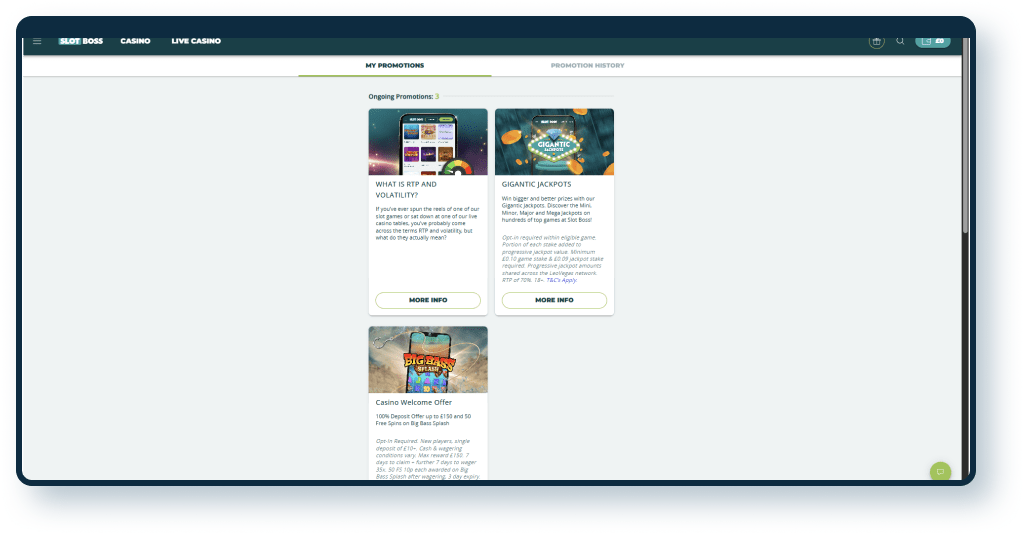1024x534 pixels.
Task: Open the gift promotions icon
Action: (876, 41)
